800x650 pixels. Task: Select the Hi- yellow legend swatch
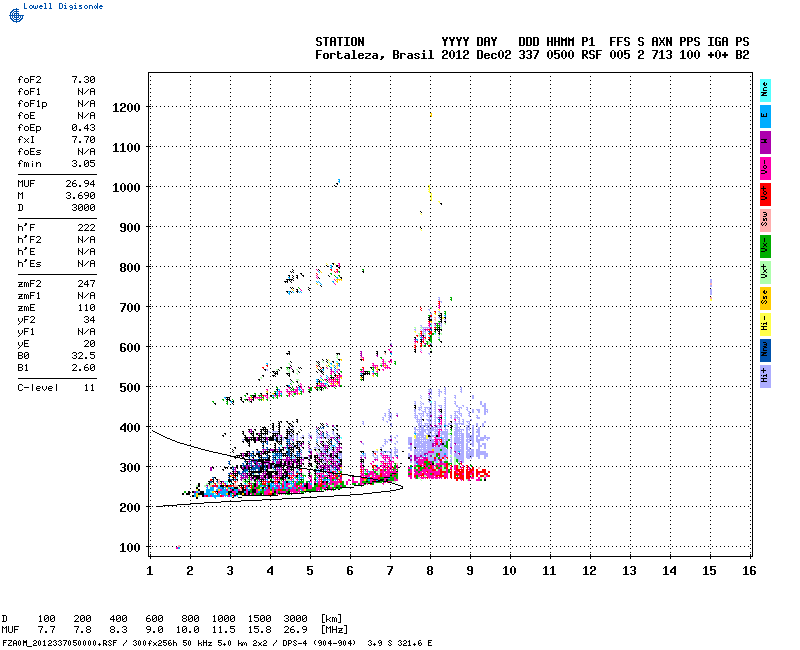click(765, 324)
